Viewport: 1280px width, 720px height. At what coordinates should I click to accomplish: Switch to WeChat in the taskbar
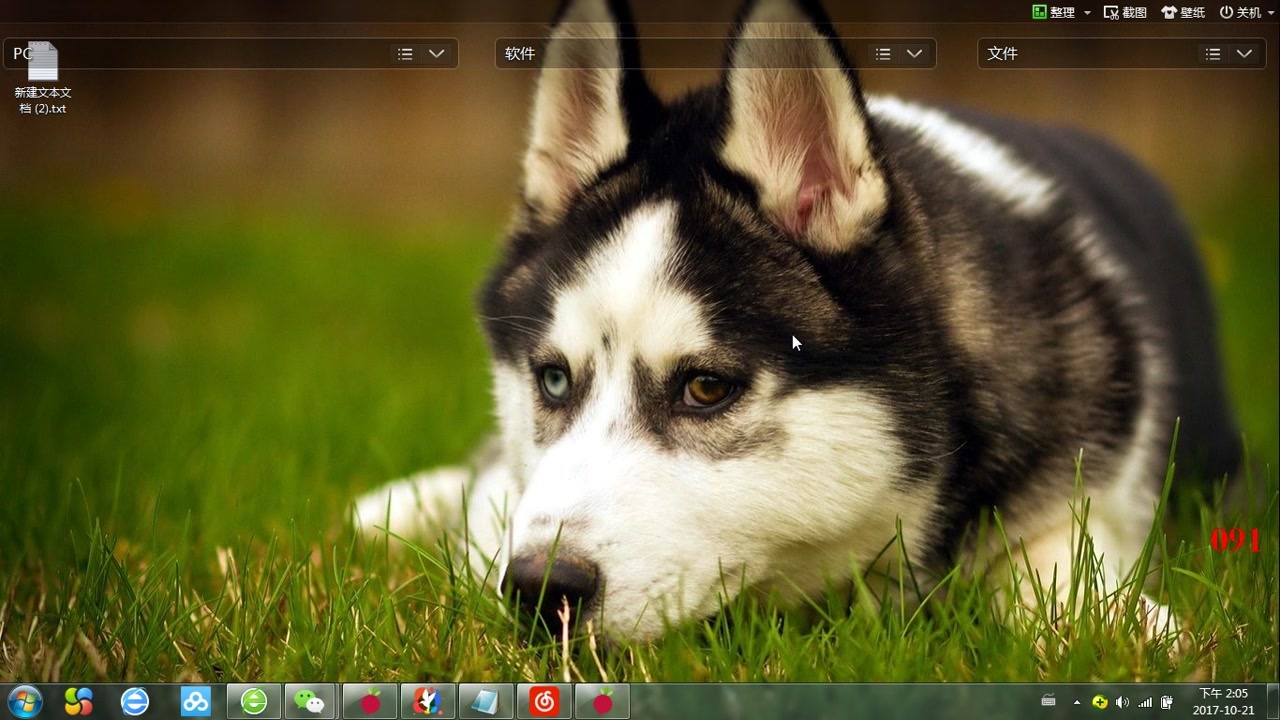point(312,701)
